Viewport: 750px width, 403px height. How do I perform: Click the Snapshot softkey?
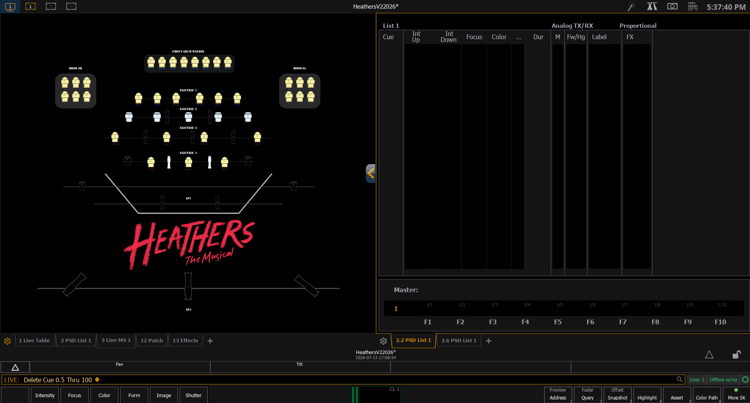617,395
